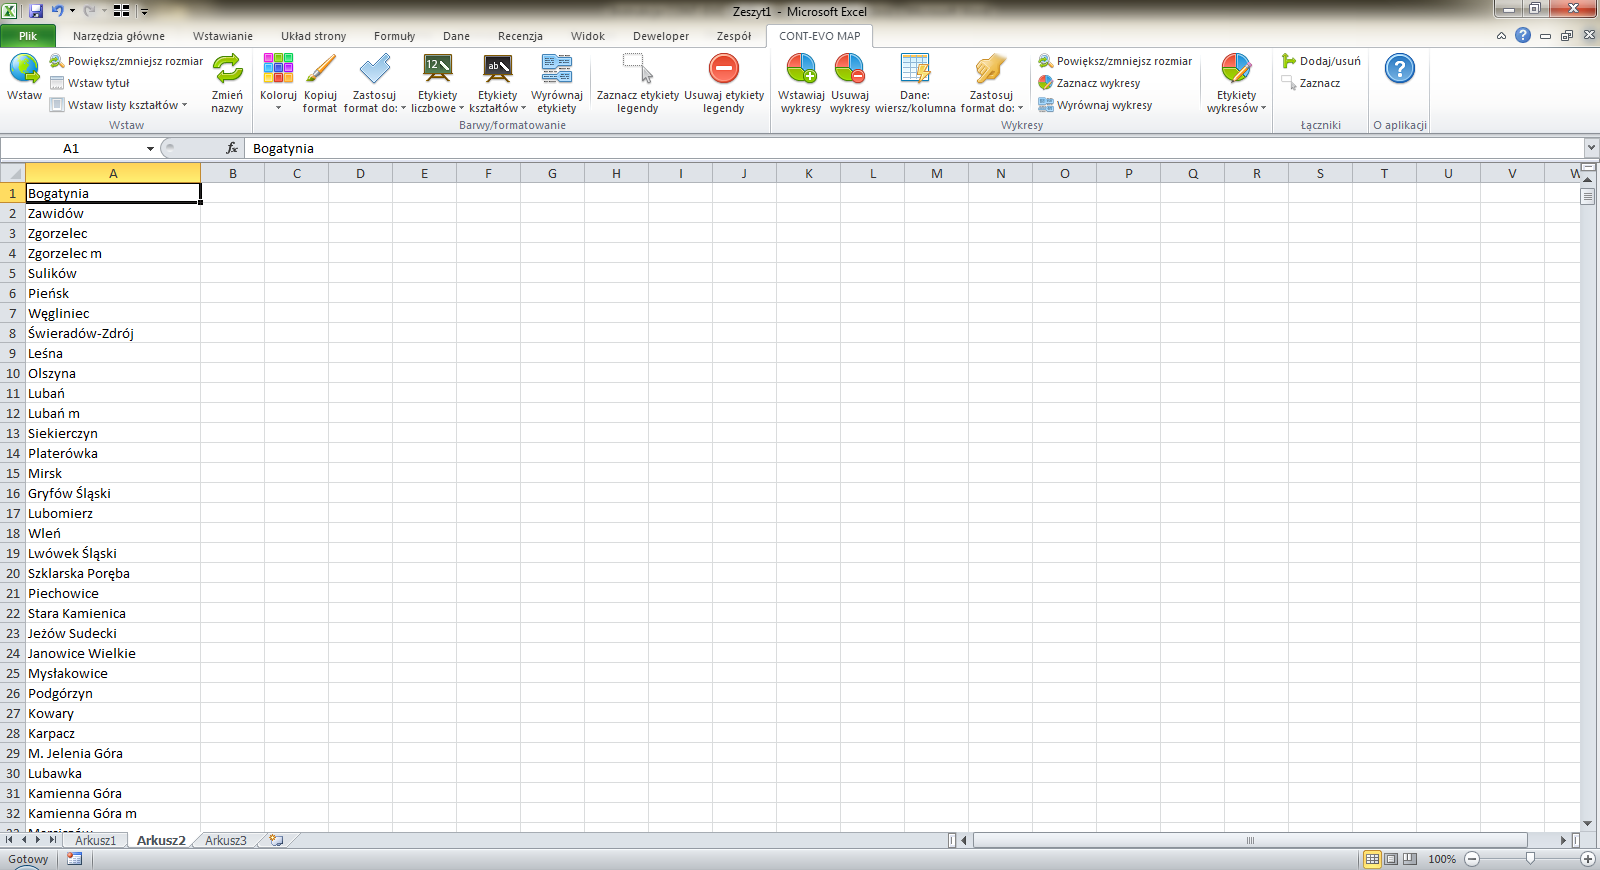Click the 100% zoom level
1600x870 pixels.
click(x=1442, y=859)
